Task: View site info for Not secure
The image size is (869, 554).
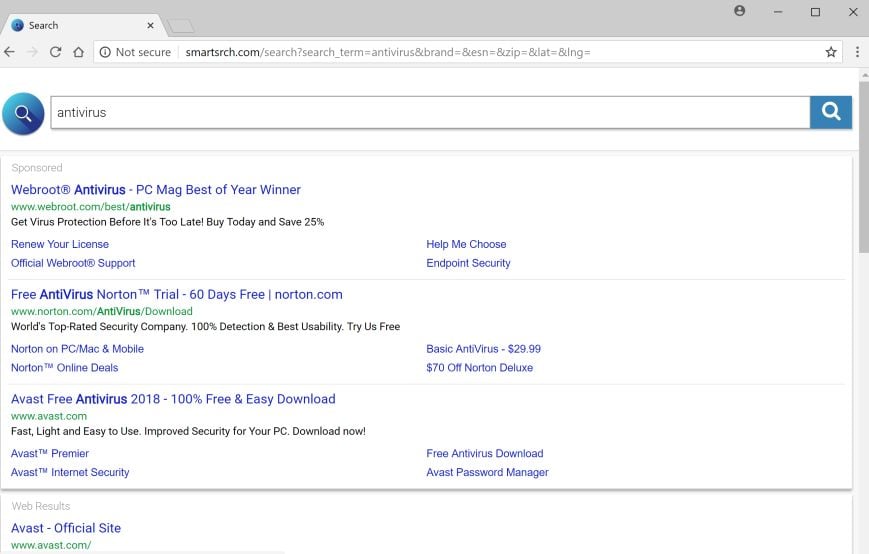Action: pos(135,52)
